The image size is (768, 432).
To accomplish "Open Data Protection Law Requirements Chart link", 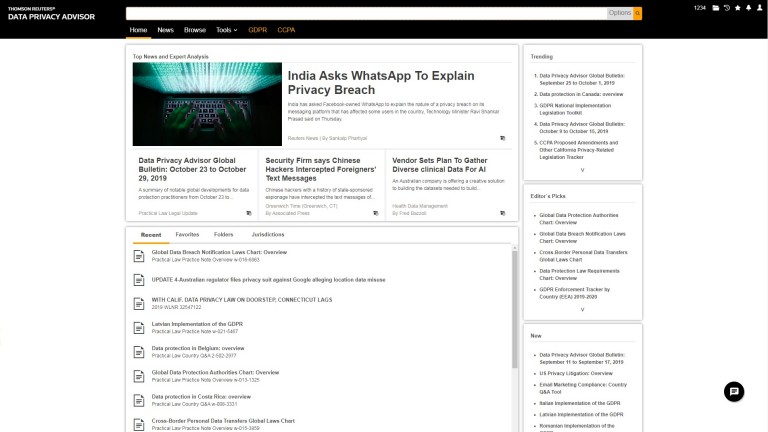I will [x=579, y=274].
